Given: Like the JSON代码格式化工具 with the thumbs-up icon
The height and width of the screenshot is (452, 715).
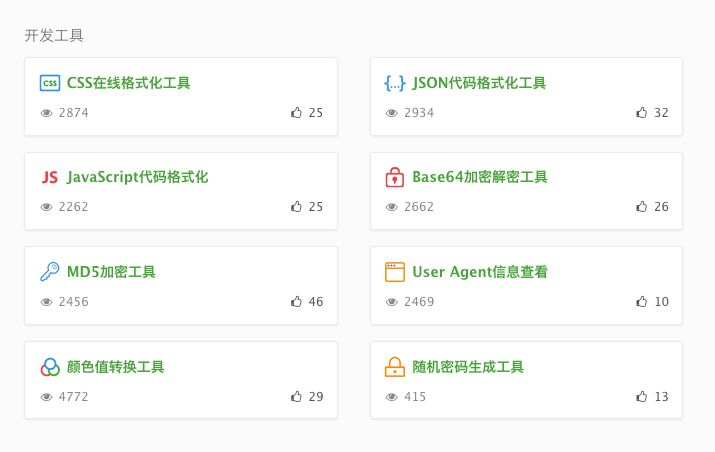Looking at the screenshot, I should tap(642, 112).
